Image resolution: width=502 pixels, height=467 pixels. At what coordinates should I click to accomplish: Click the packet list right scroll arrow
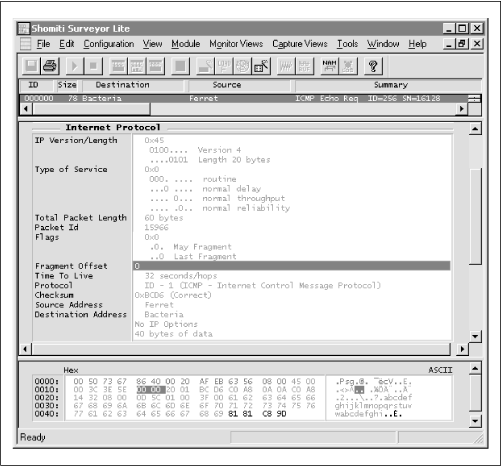click(x=461, y=109)
